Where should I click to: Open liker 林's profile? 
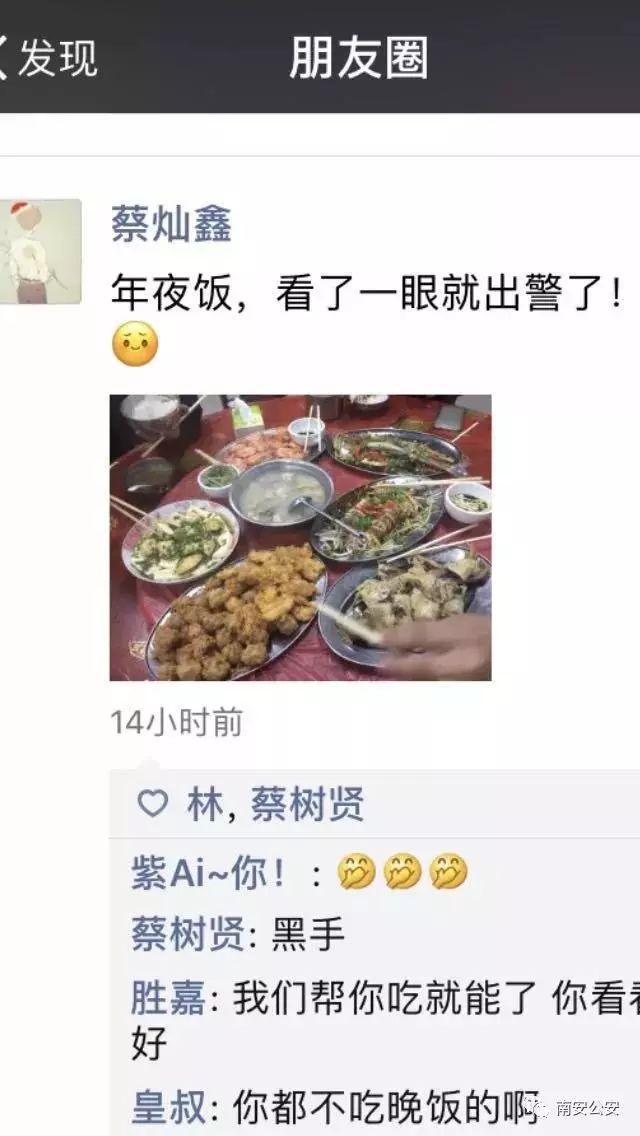205,805
